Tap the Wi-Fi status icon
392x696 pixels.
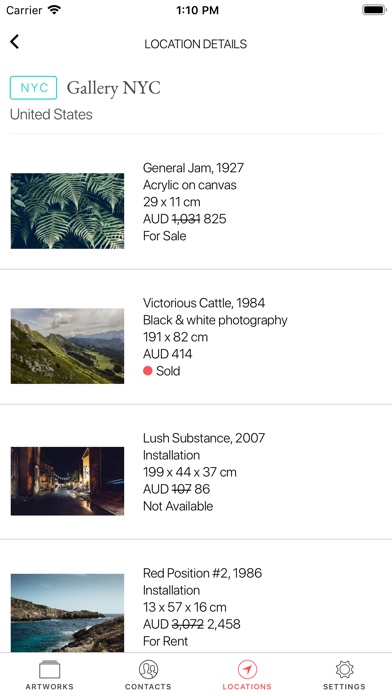pos(55,10)
